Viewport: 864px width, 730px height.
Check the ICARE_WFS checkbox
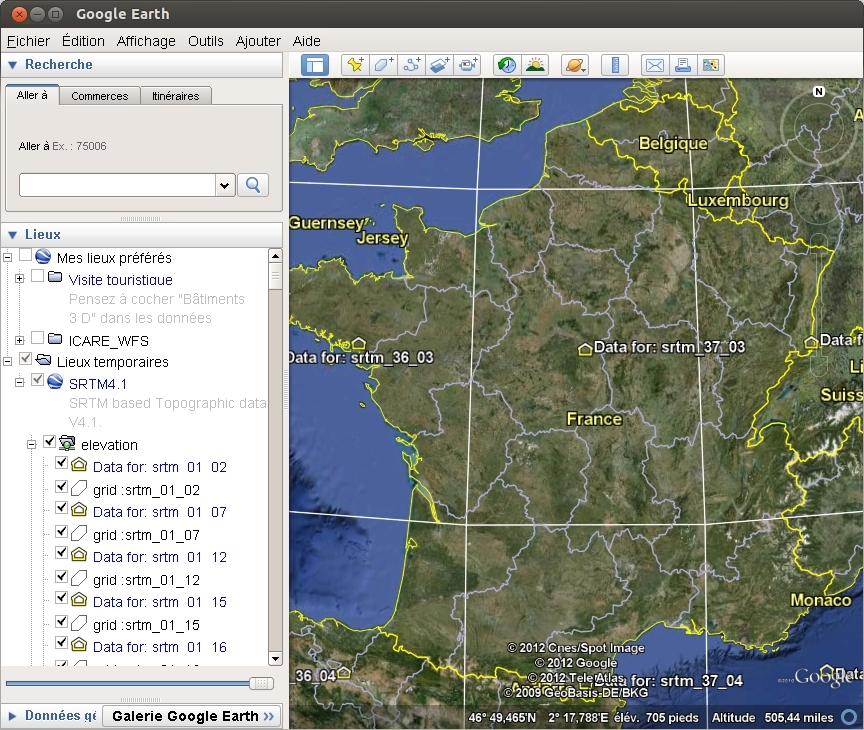pyautogui.click(x=37, y=337)
